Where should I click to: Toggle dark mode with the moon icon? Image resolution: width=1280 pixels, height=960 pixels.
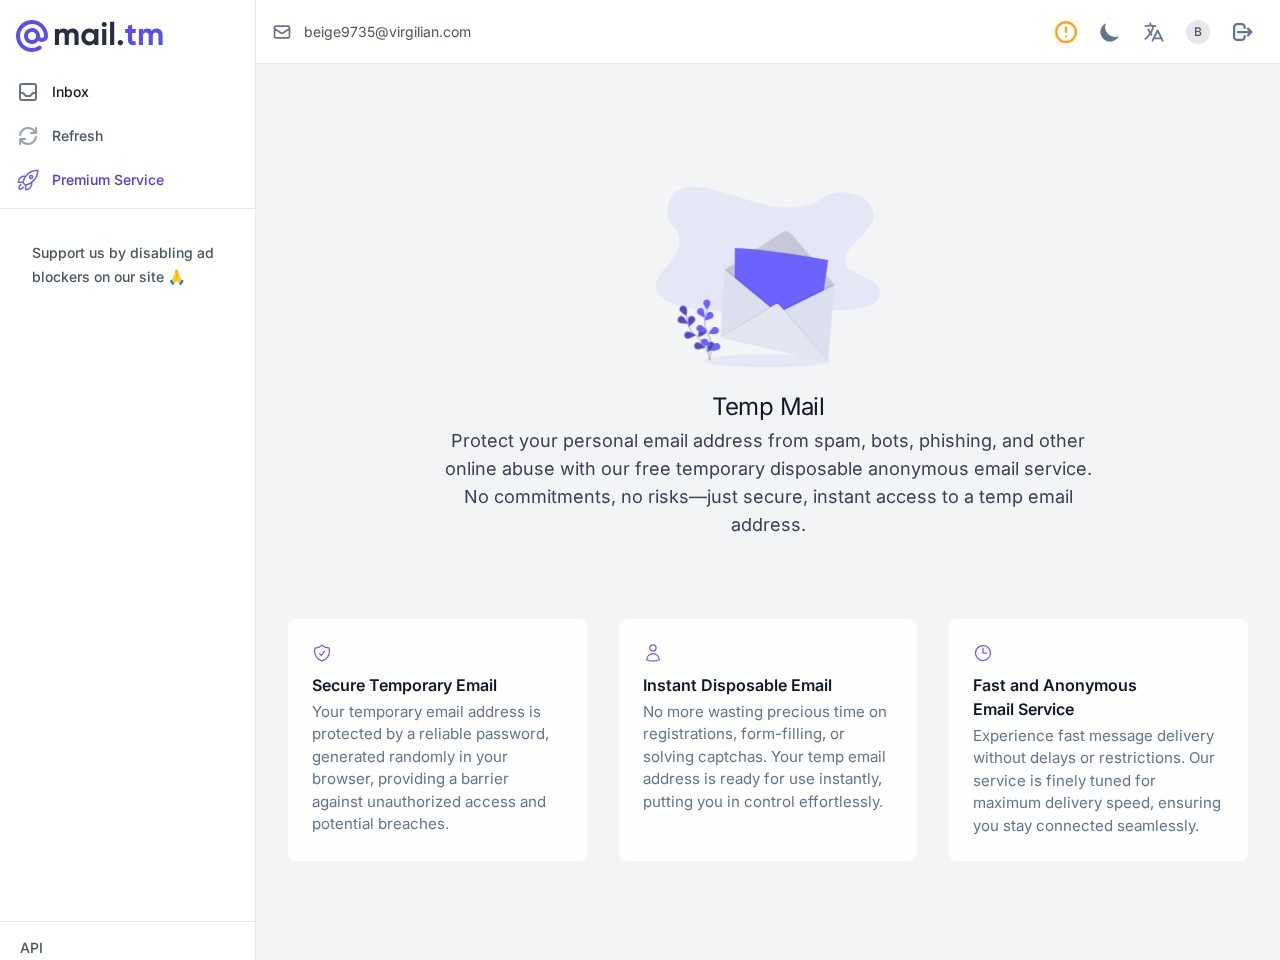coord(1109,32)
